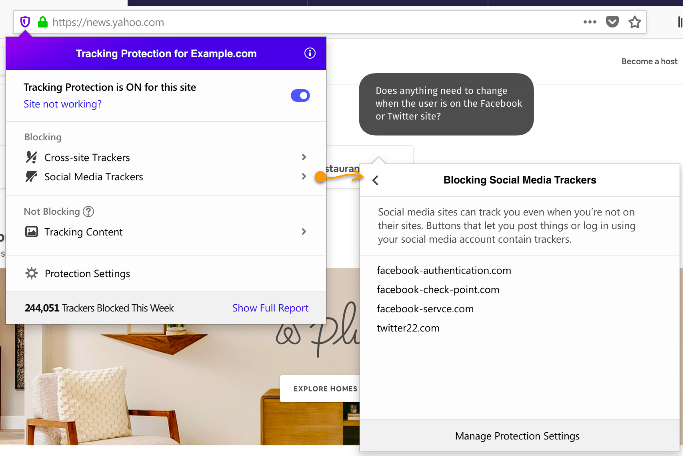Click the info icon in panel header
Screen dimensions: 683x456
point(309,54)
